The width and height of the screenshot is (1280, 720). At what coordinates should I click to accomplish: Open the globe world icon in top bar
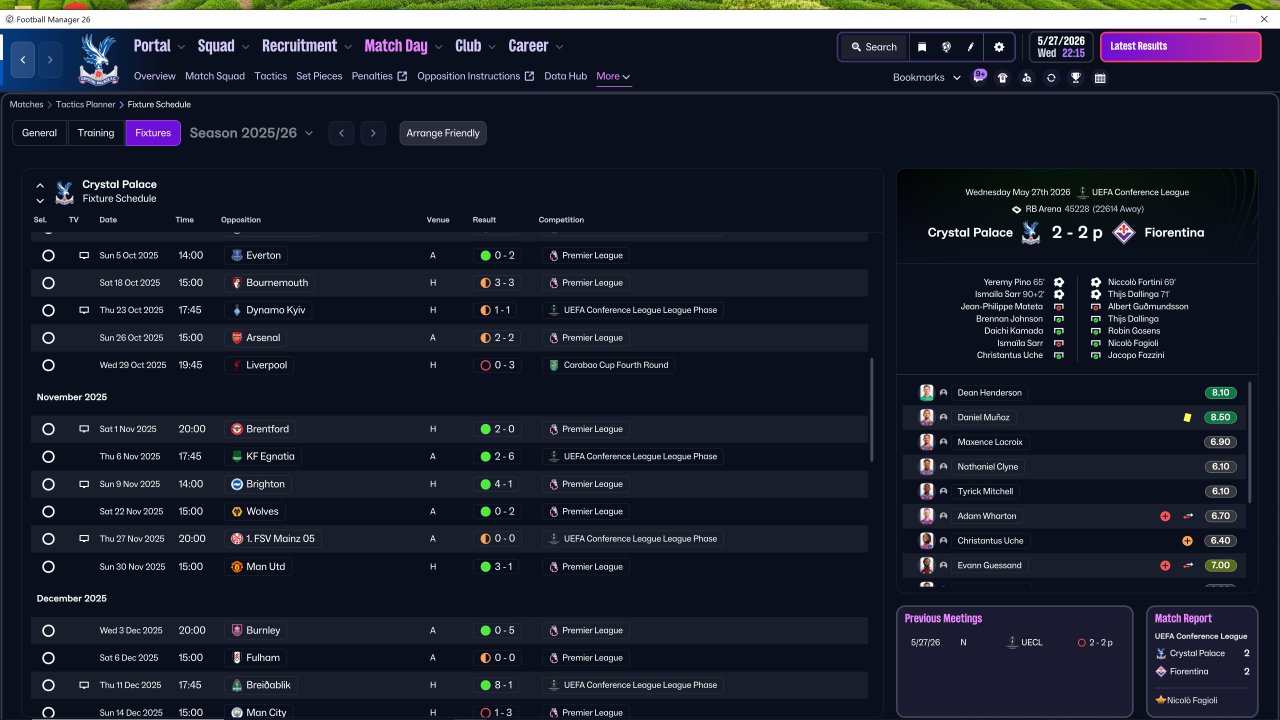[x=946, y=47]
